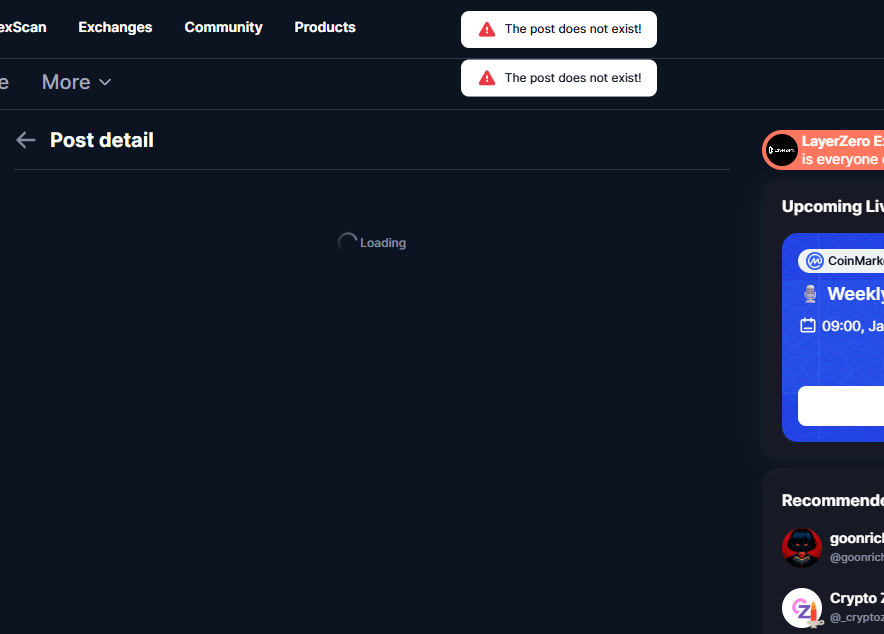This screenshot has height=634, width=884.
Task: Dismiss the top 'The post does not exist!' toast
Action: 559,29
